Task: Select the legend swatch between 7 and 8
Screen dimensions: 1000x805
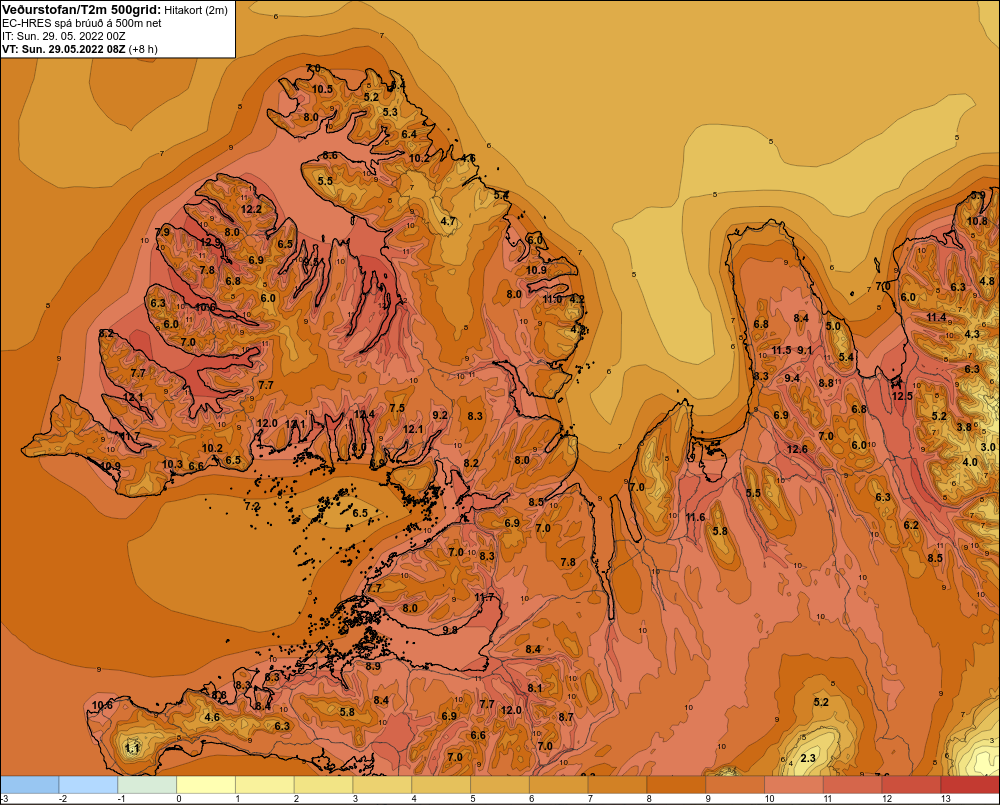Action: pos(617,785)
